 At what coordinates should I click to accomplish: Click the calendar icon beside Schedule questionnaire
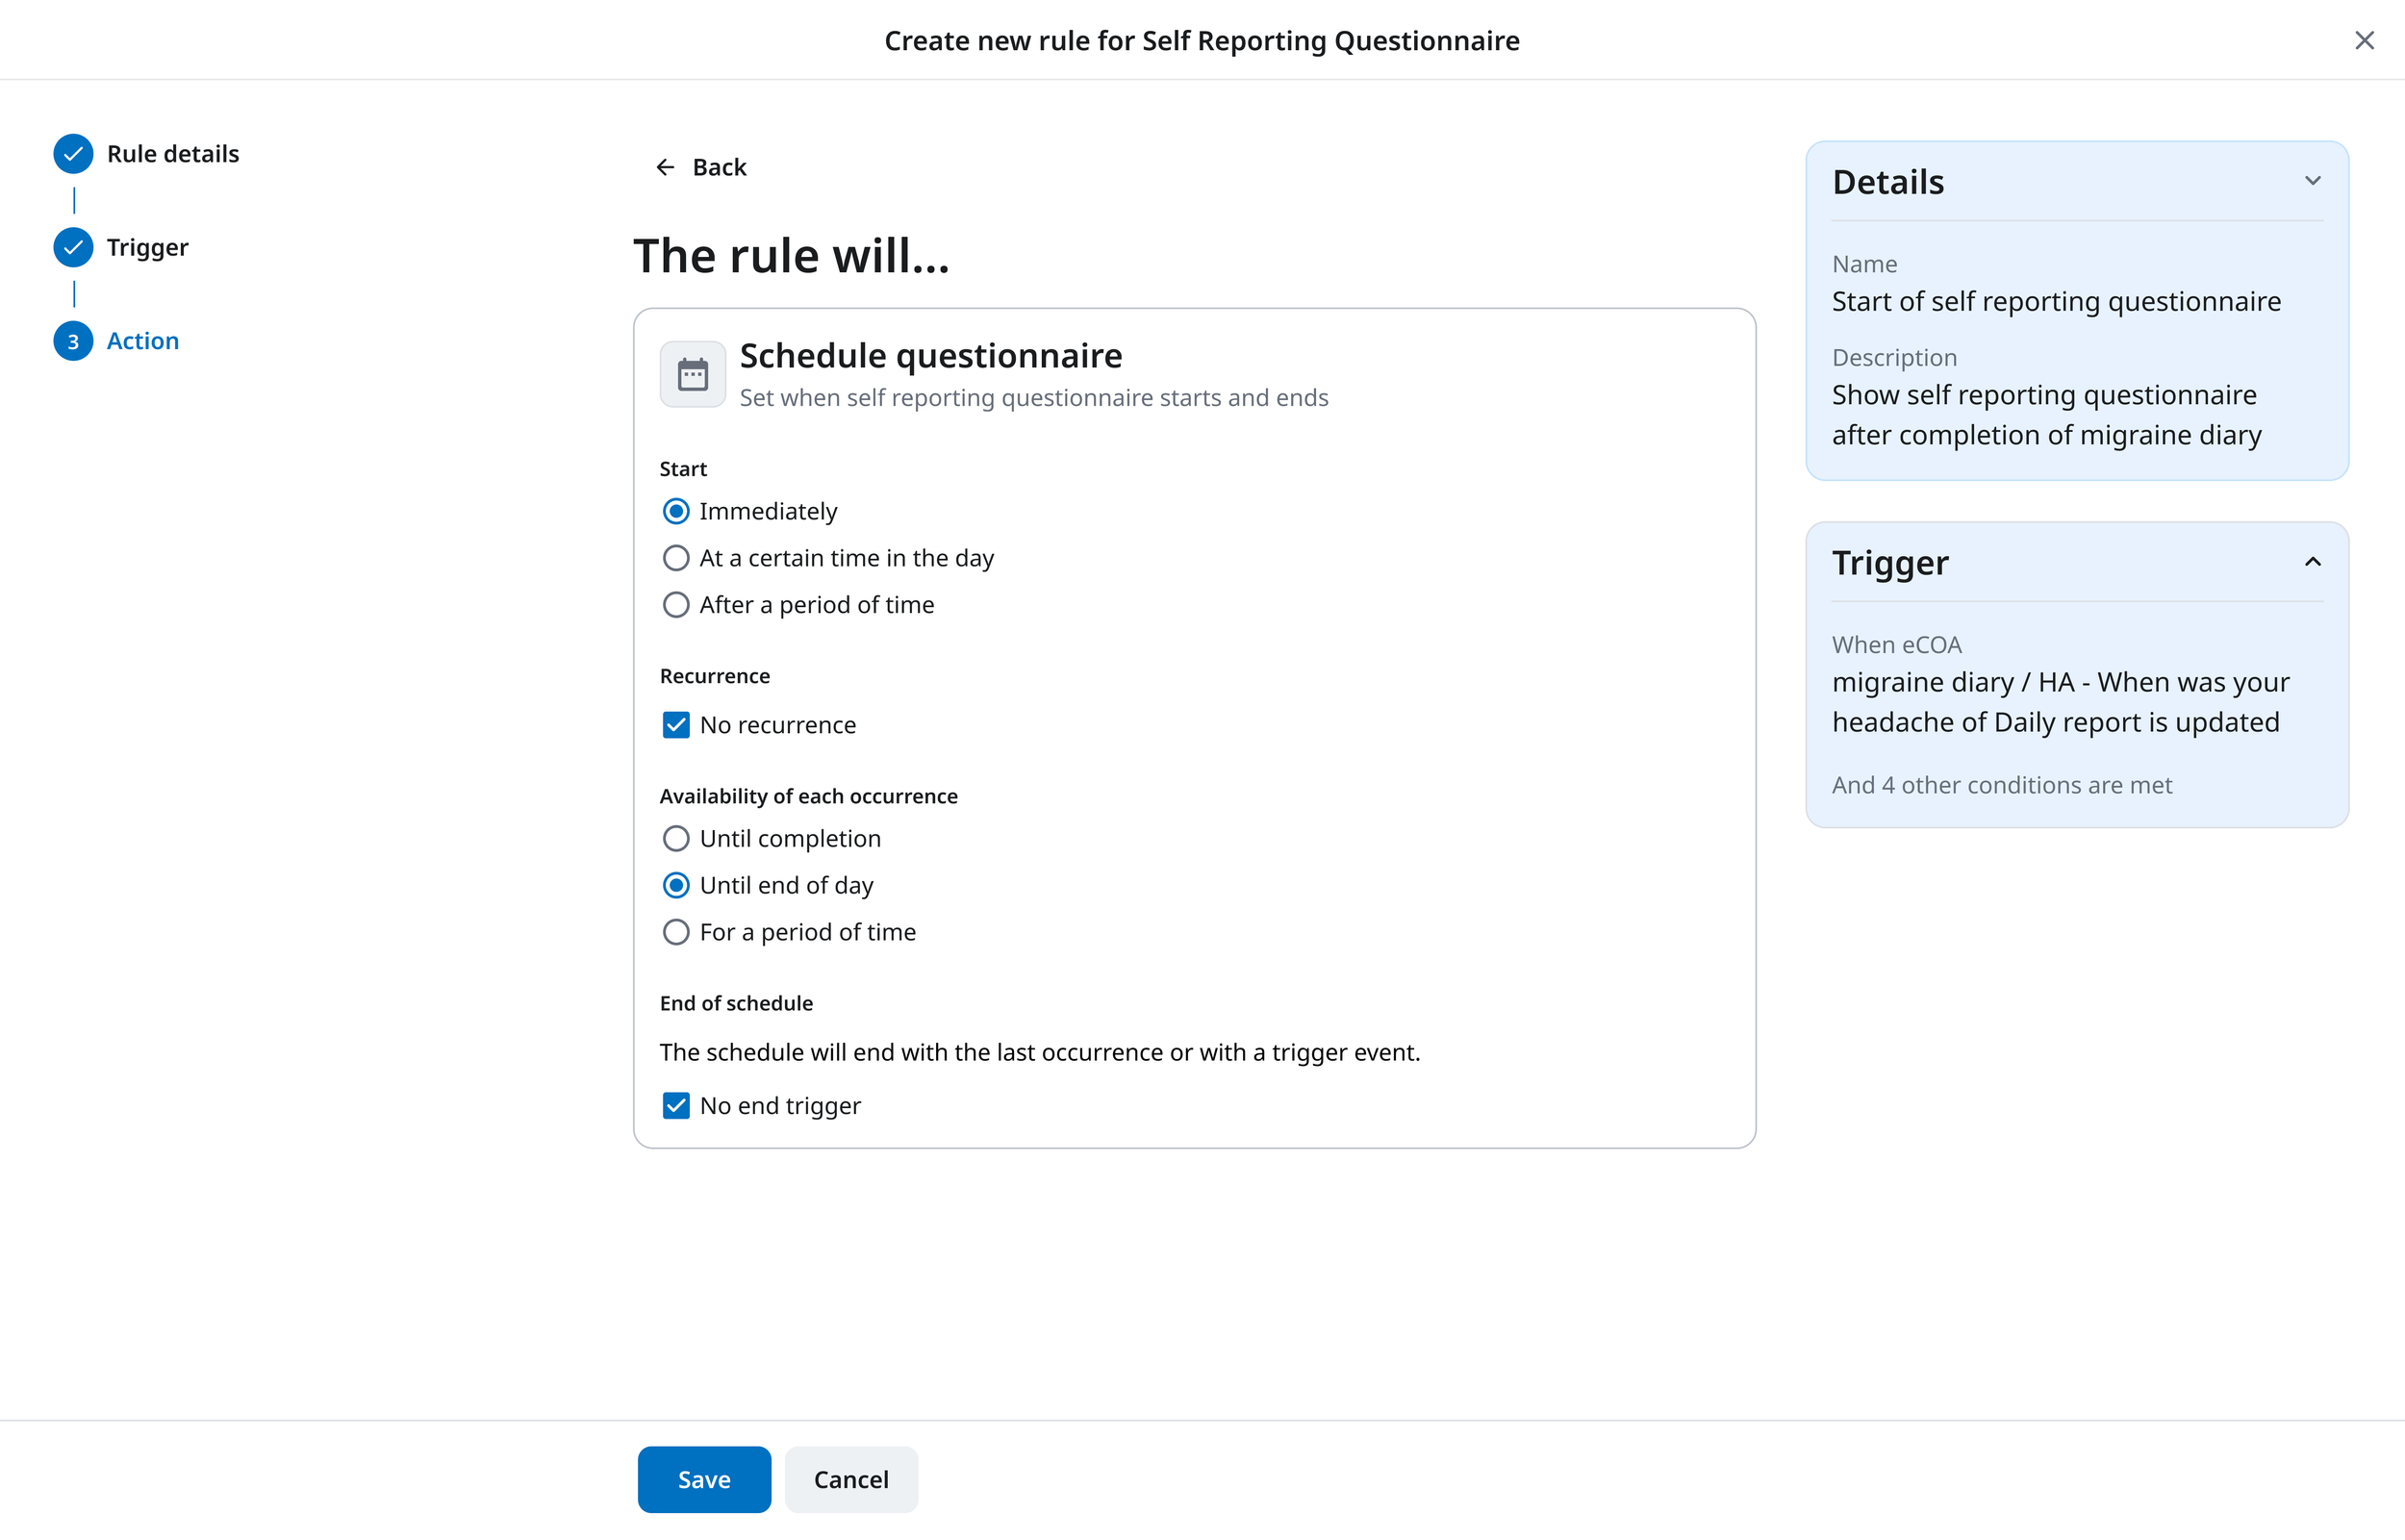click(692, 375)
